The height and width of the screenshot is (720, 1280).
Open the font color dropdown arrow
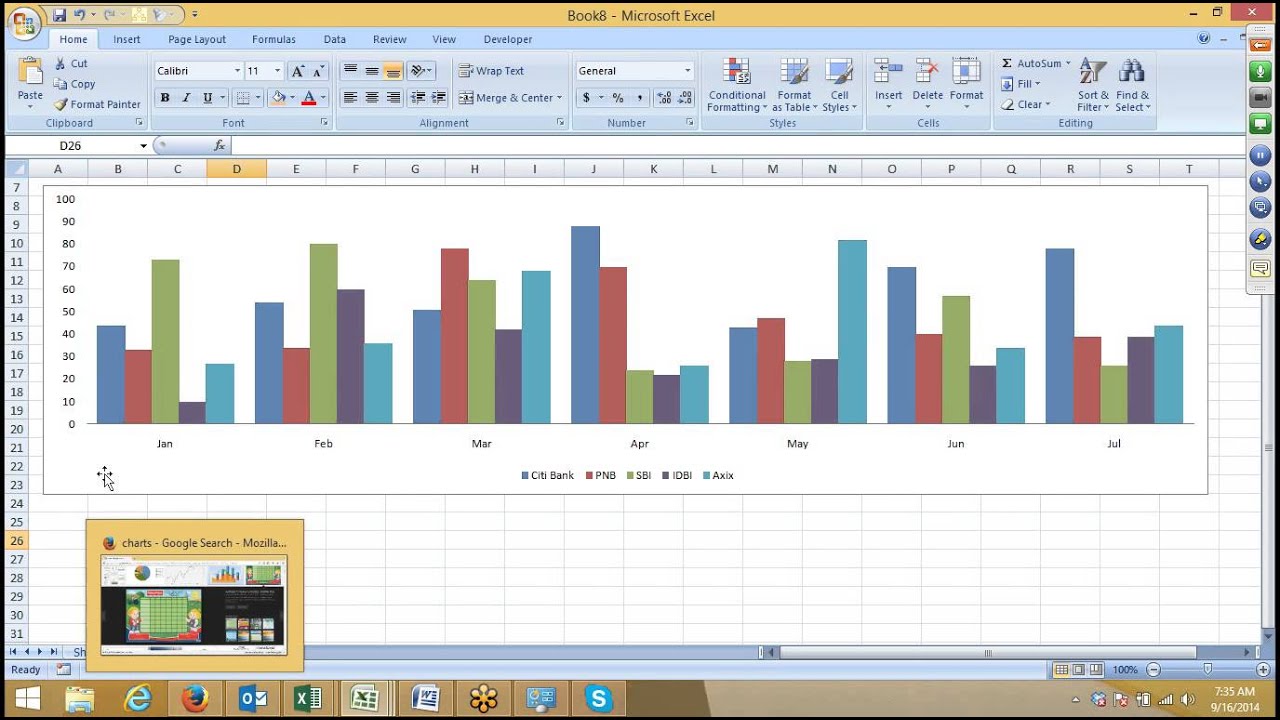[x=323, y=98]
